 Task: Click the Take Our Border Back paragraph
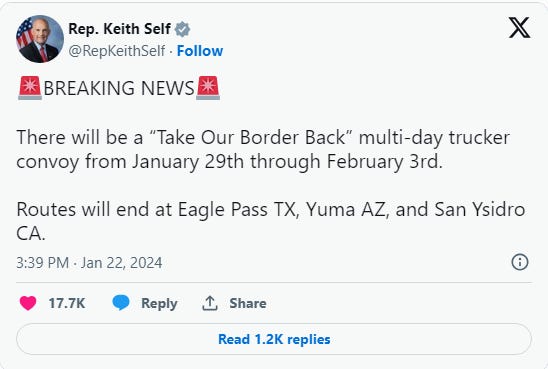(x=263, y=150)
